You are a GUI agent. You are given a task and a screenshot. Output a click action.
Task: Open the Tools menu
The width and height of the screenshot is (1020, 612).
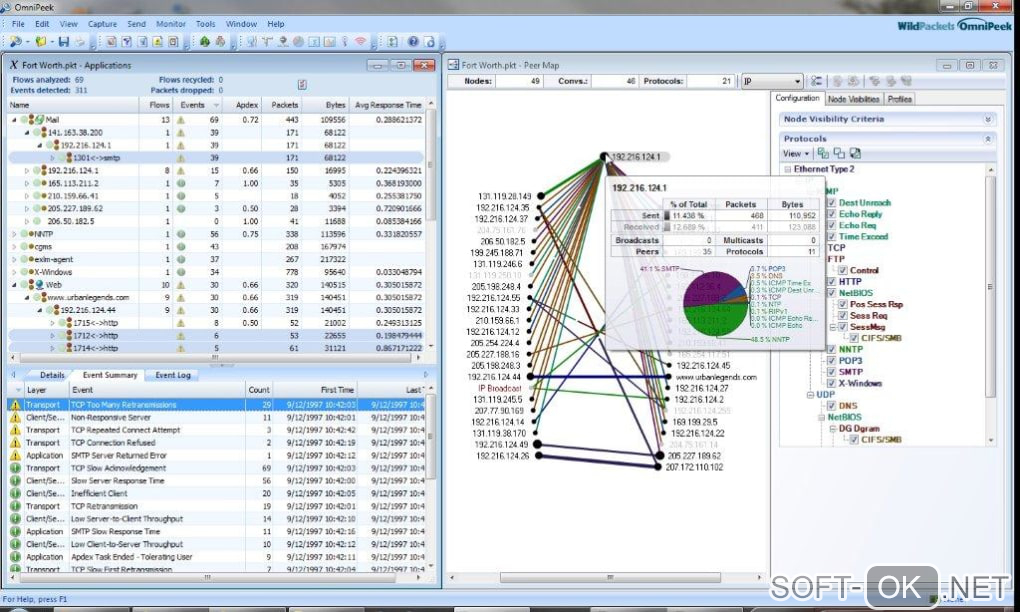(x=206, y=24)
